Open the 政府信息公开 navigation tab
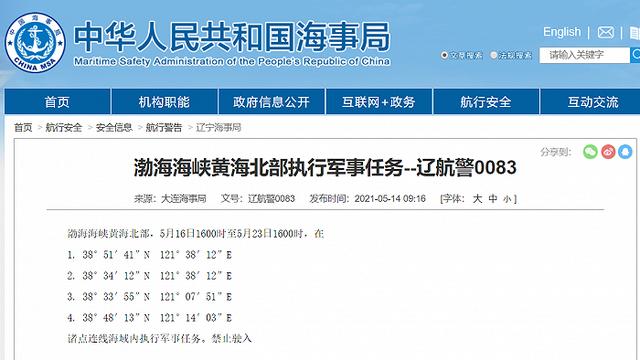This screenshot has width=640, height=360. (x=272, y=102)
